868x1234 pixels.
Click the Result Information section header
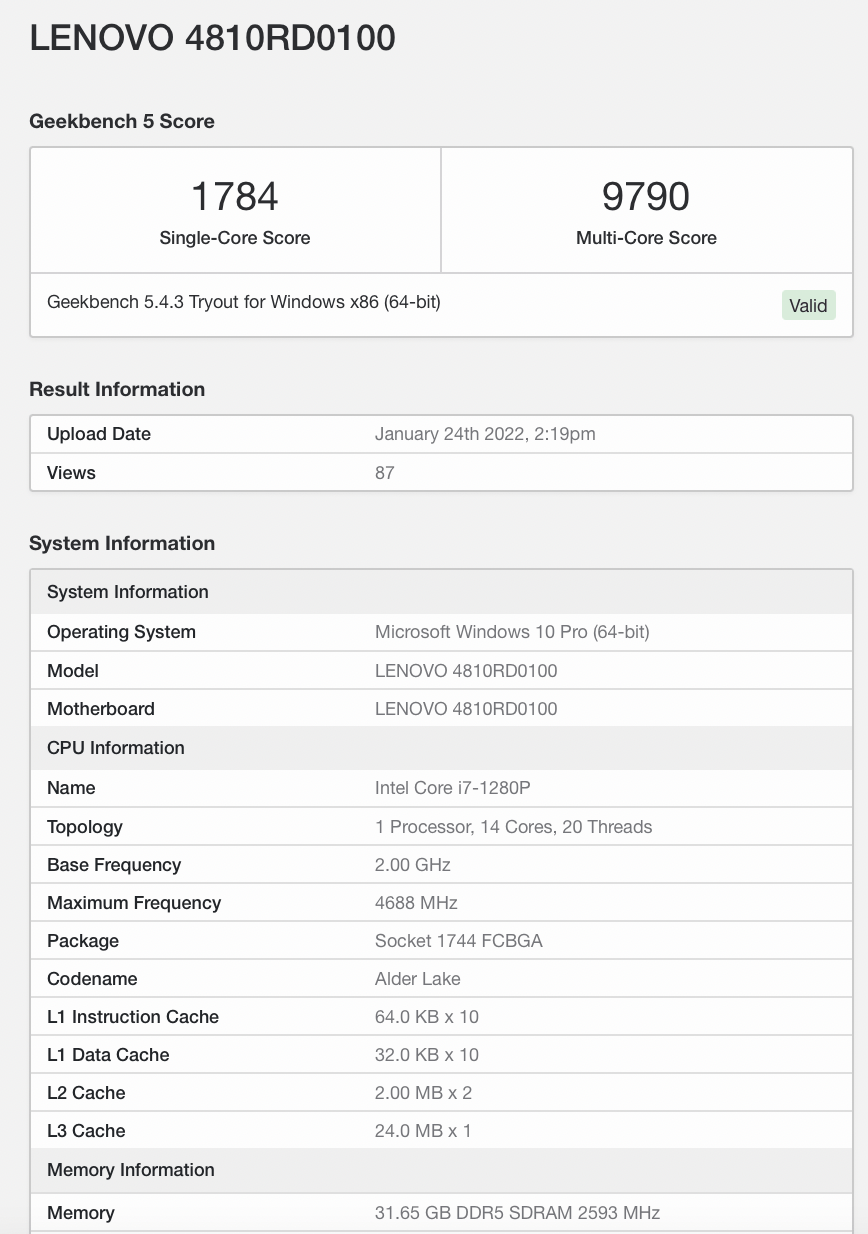[x=117, y=389]
